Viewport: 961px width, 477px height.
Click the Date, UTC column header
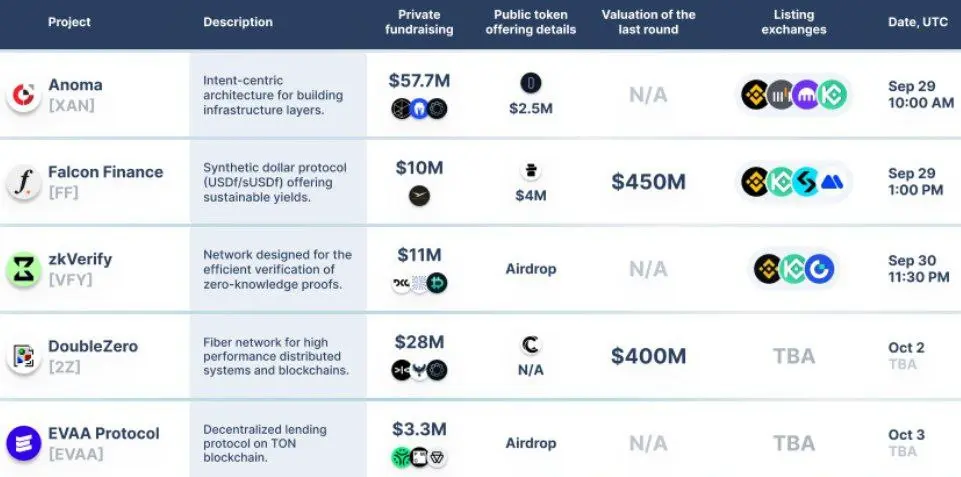[918, 22]
